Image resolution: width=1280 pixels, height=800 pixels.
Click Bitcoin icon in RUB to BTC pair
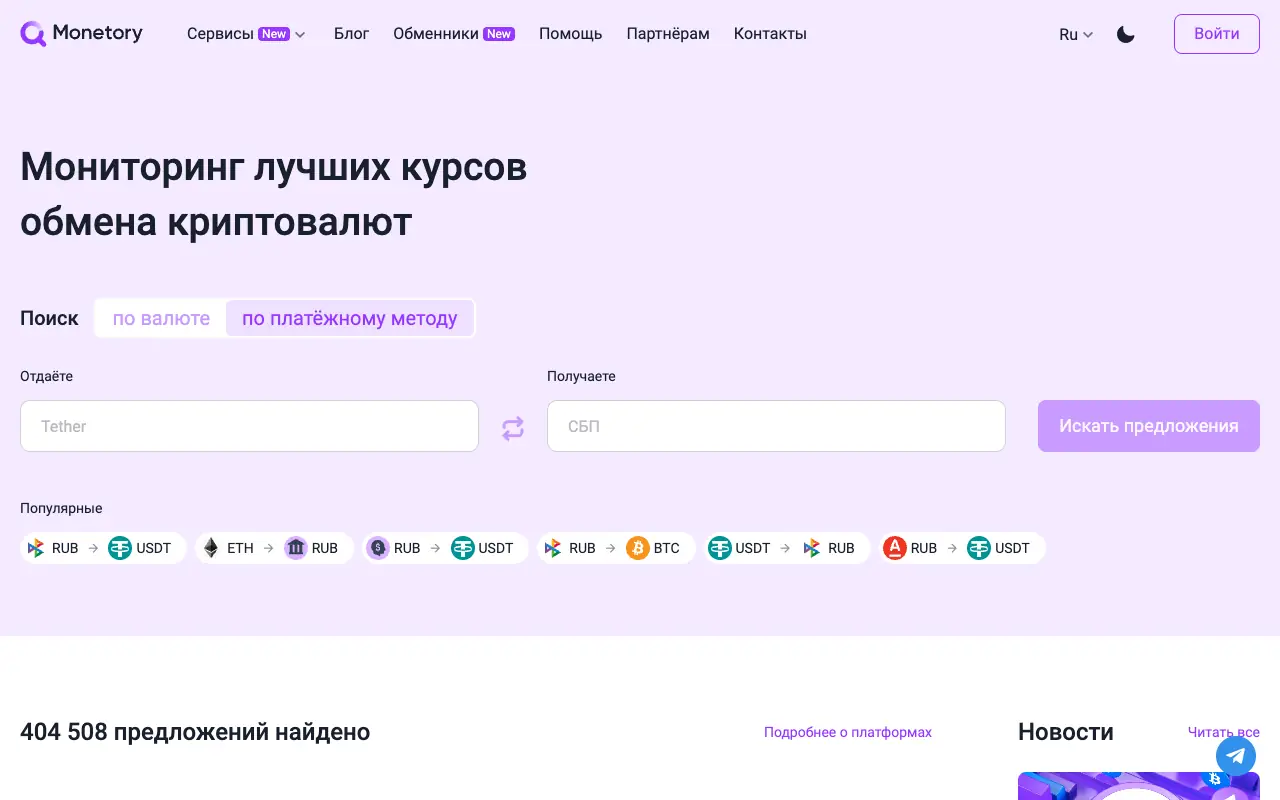click(638, 548)
